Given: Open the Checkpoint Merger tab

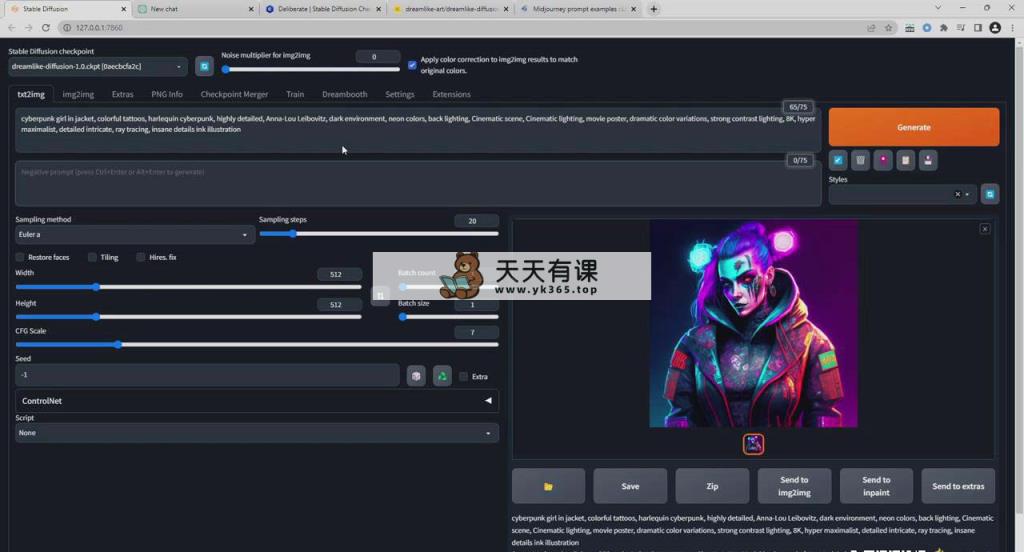Looking at the screenshot, I should tap(234, 94).
